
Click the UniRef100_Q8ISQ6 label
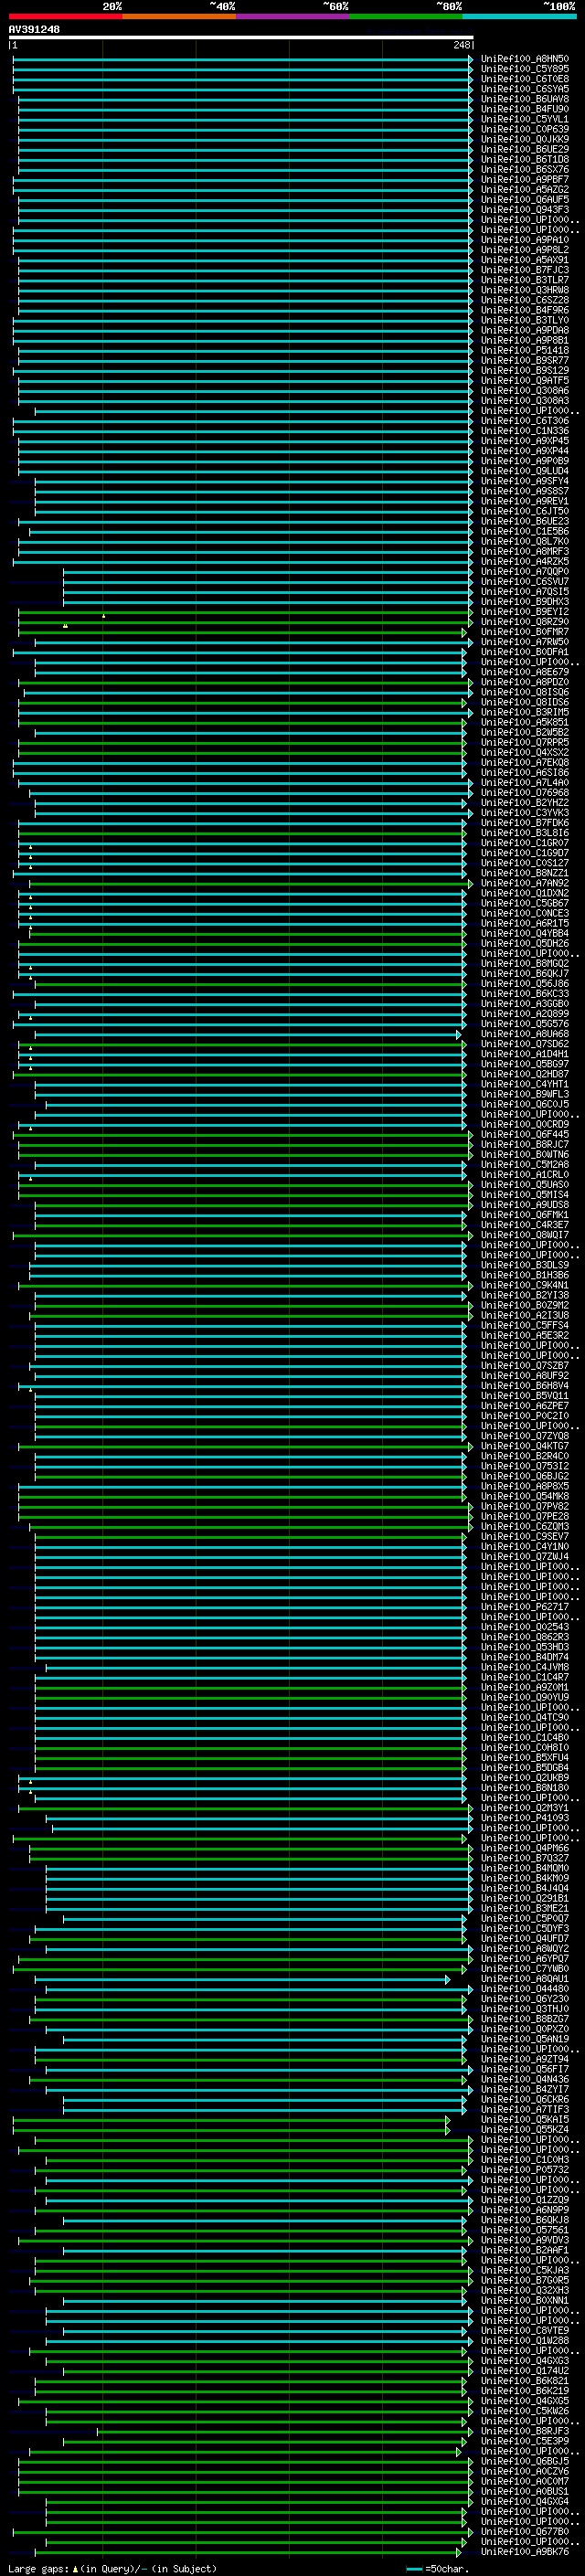(525, 692)
